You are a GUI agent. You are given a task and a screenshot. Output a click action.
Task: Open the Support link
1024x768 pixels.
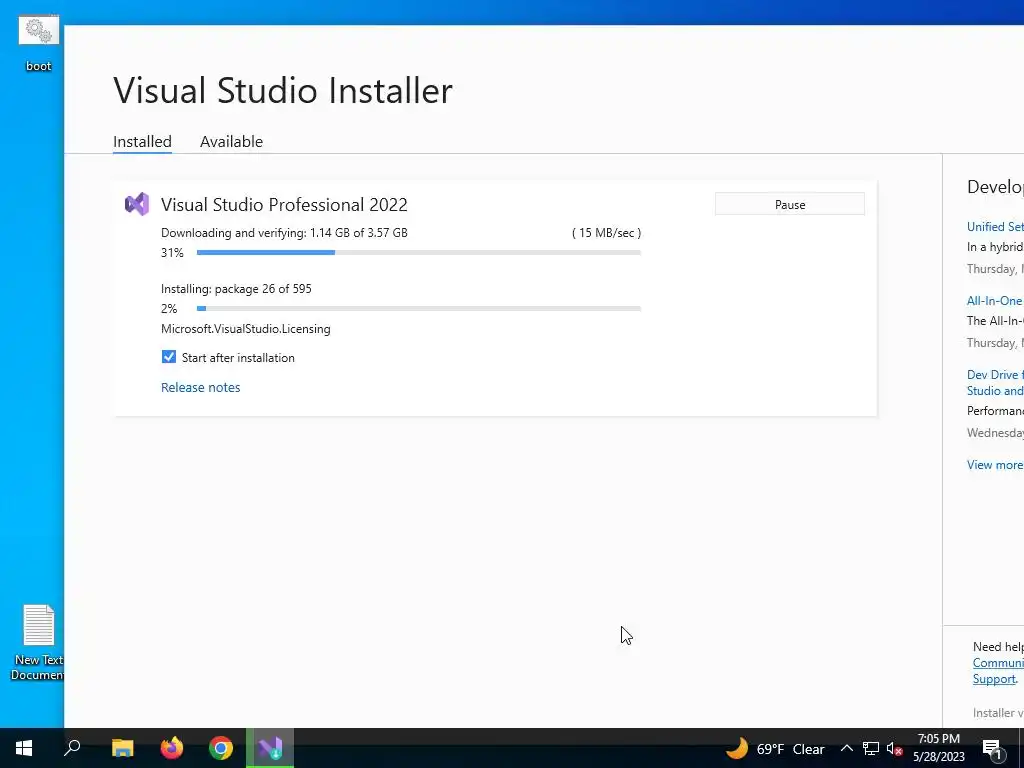click(x=994, y=679)
